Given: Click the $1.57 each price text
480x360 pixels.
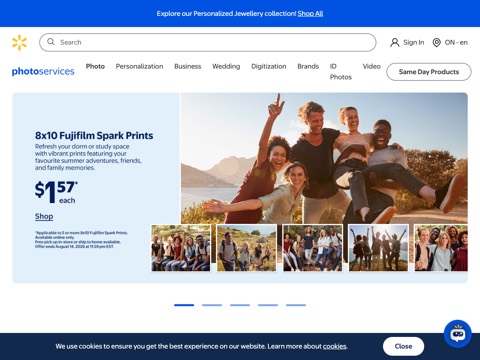Looking at the screenshot, I should tap(56, 192).
